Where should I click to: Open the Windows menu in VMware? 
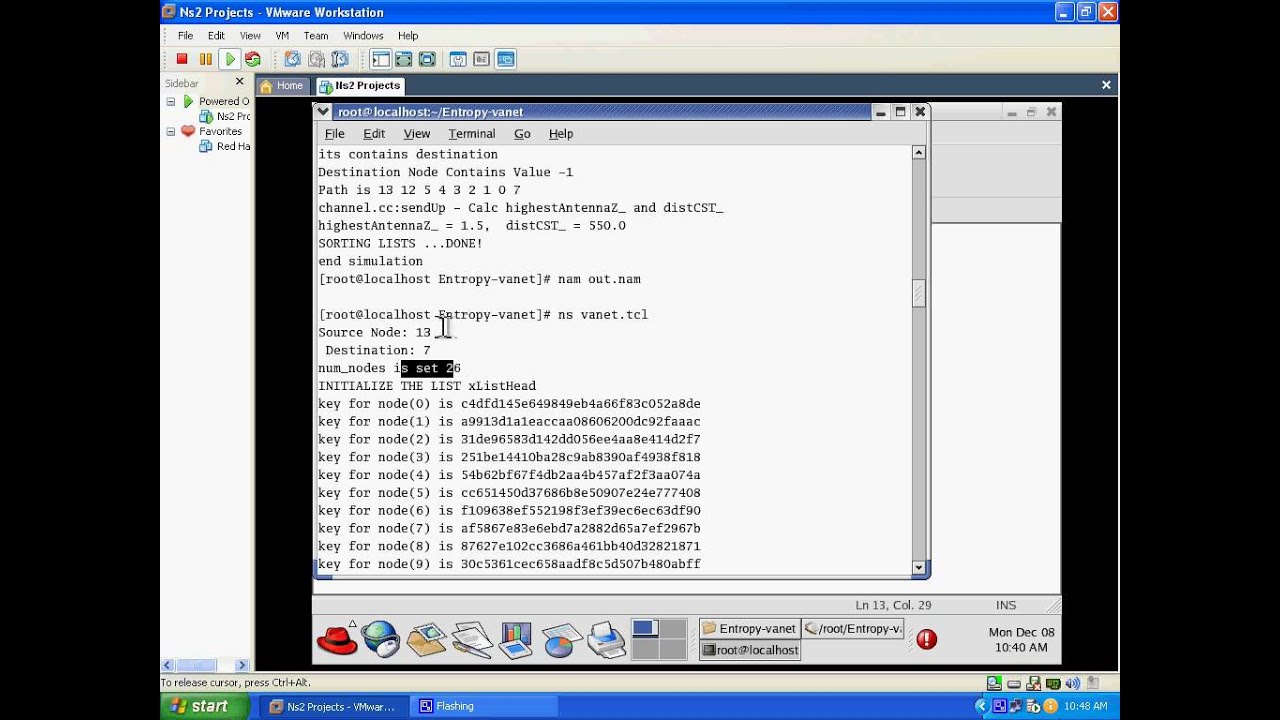[x=363, y=36]
